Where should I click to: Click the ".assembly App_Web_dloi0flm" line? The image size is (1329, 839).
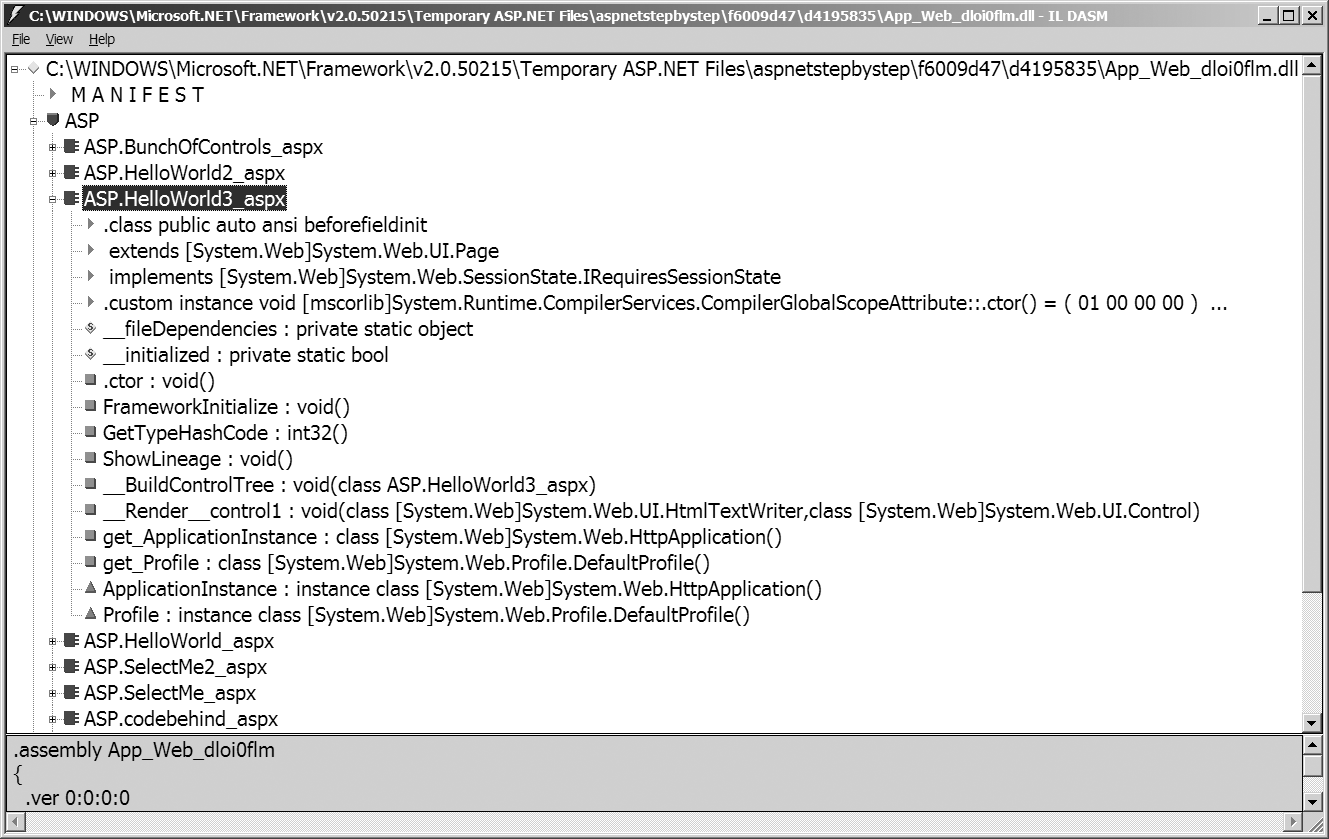pyautogui.click(x=144, y=750)
